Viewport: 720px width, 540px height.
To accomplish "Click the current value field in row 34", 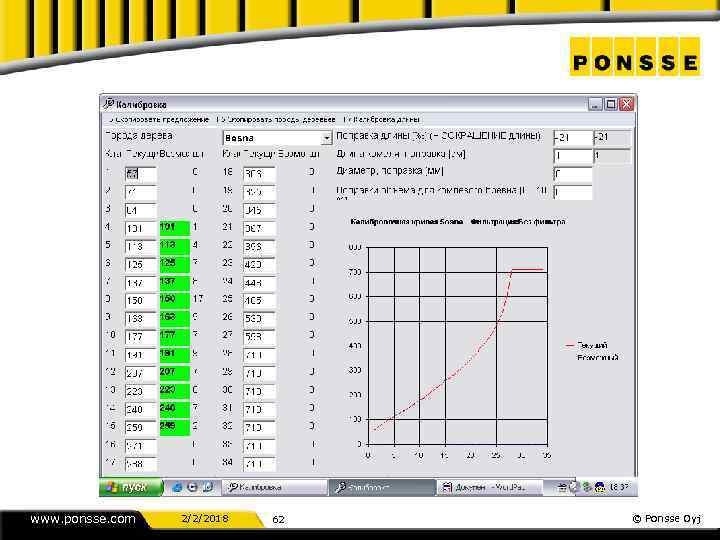I will point(259,464).
